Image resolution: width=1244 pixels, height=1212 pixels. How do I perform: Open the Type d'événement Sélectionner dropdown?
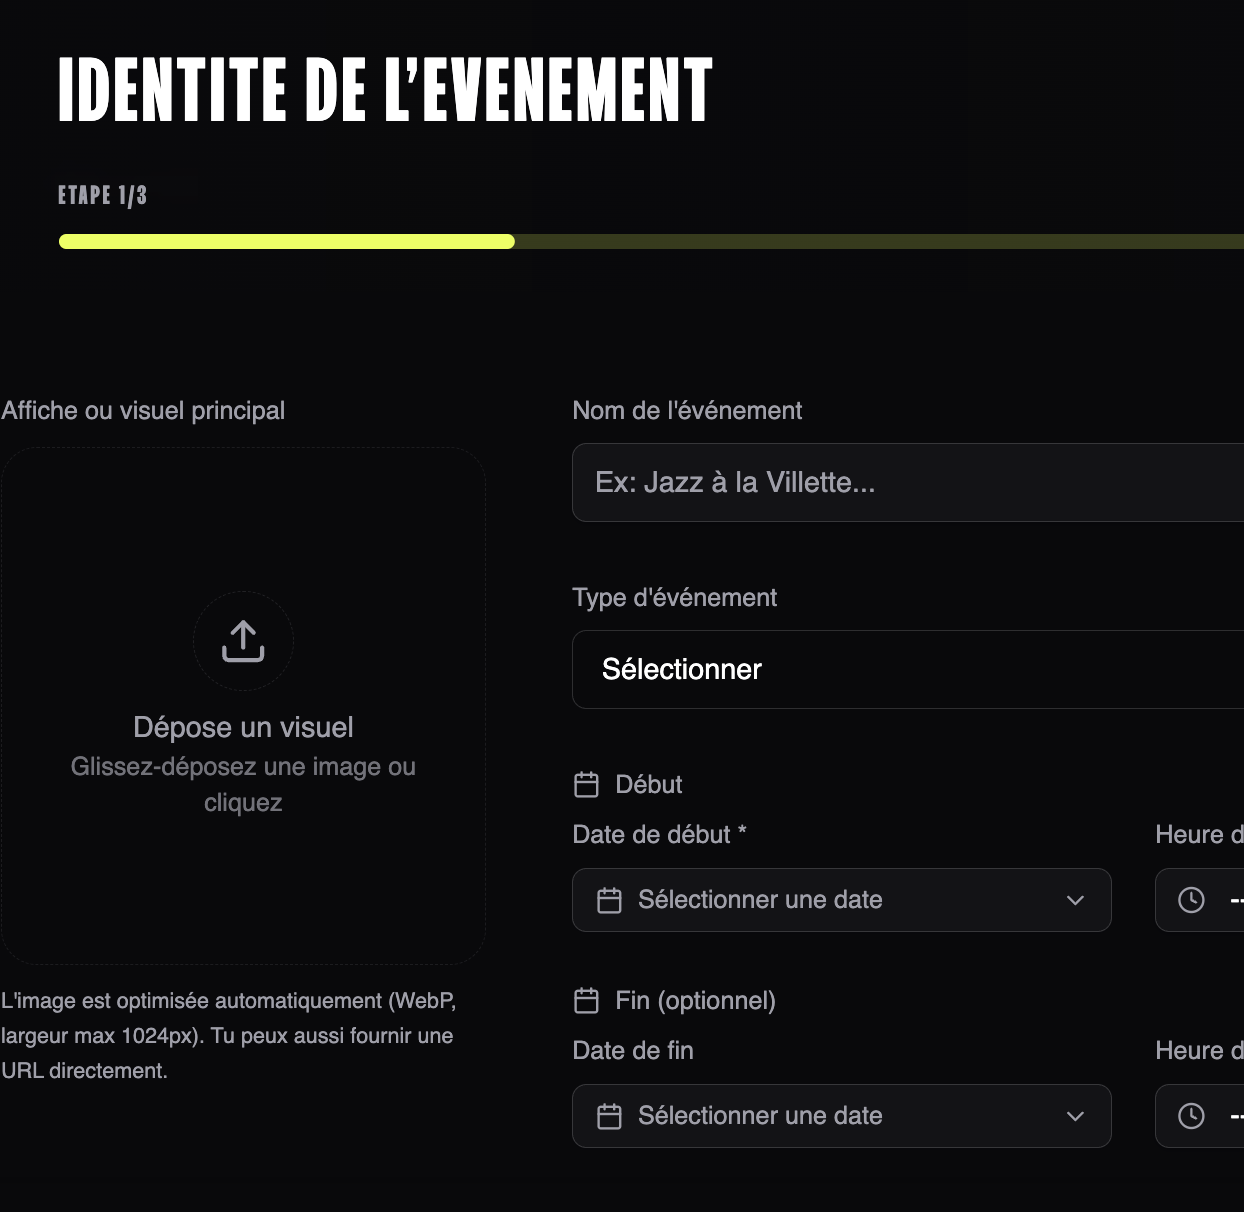pos(907,669)
